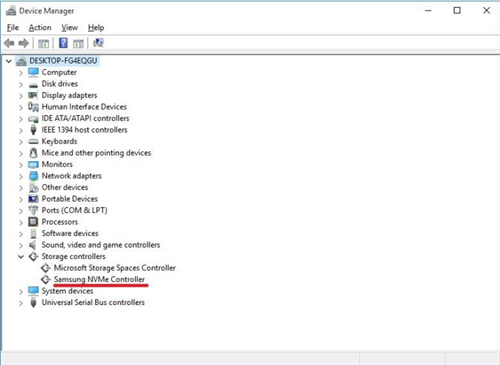Expand the Disk drives category
The width and height of the screenshot is (500, 365).
[x=21, y=84]
